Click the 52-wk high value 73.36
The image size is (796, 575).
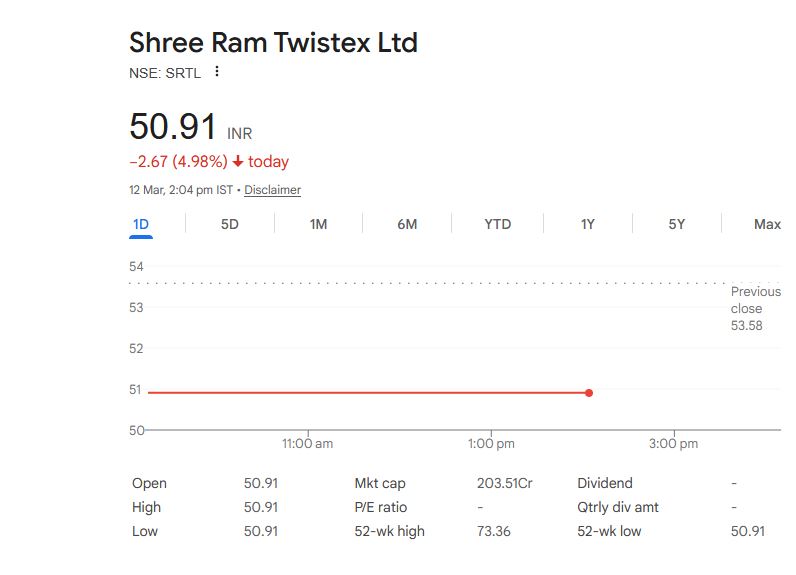[x=493, y=531]
